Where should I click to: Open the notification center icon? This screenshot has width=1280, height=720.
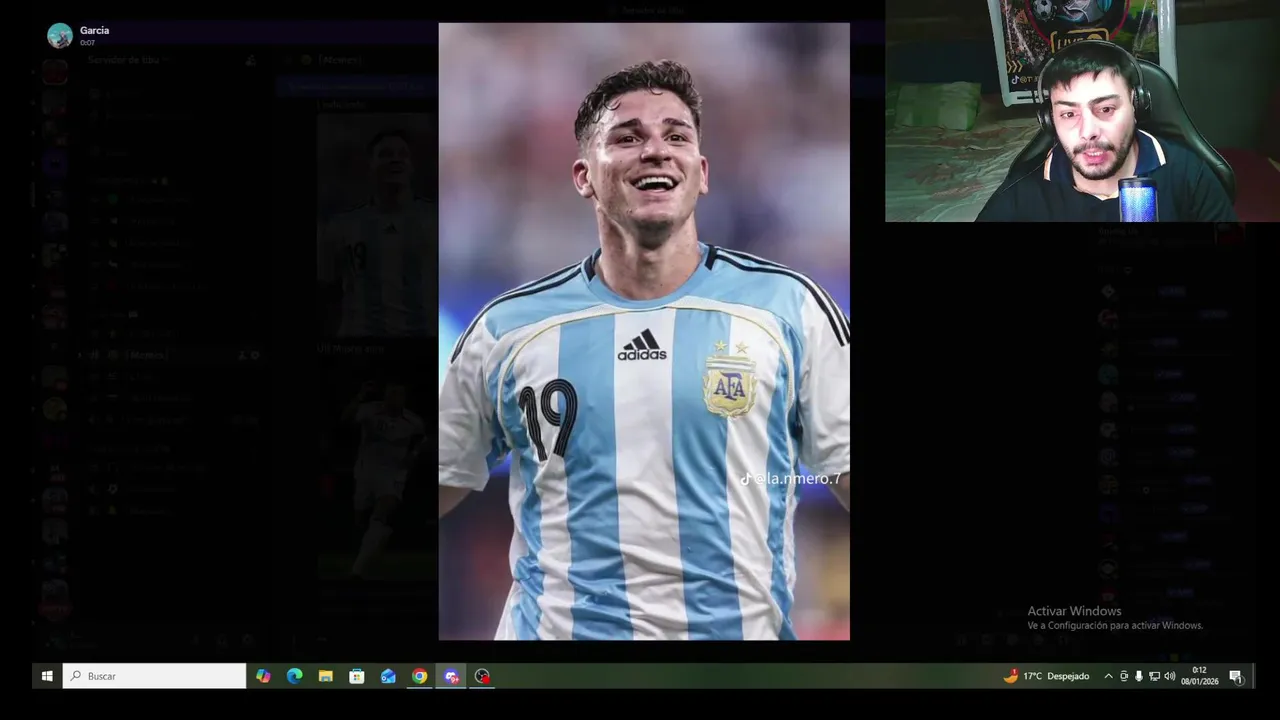click(x=1235, y=676)
